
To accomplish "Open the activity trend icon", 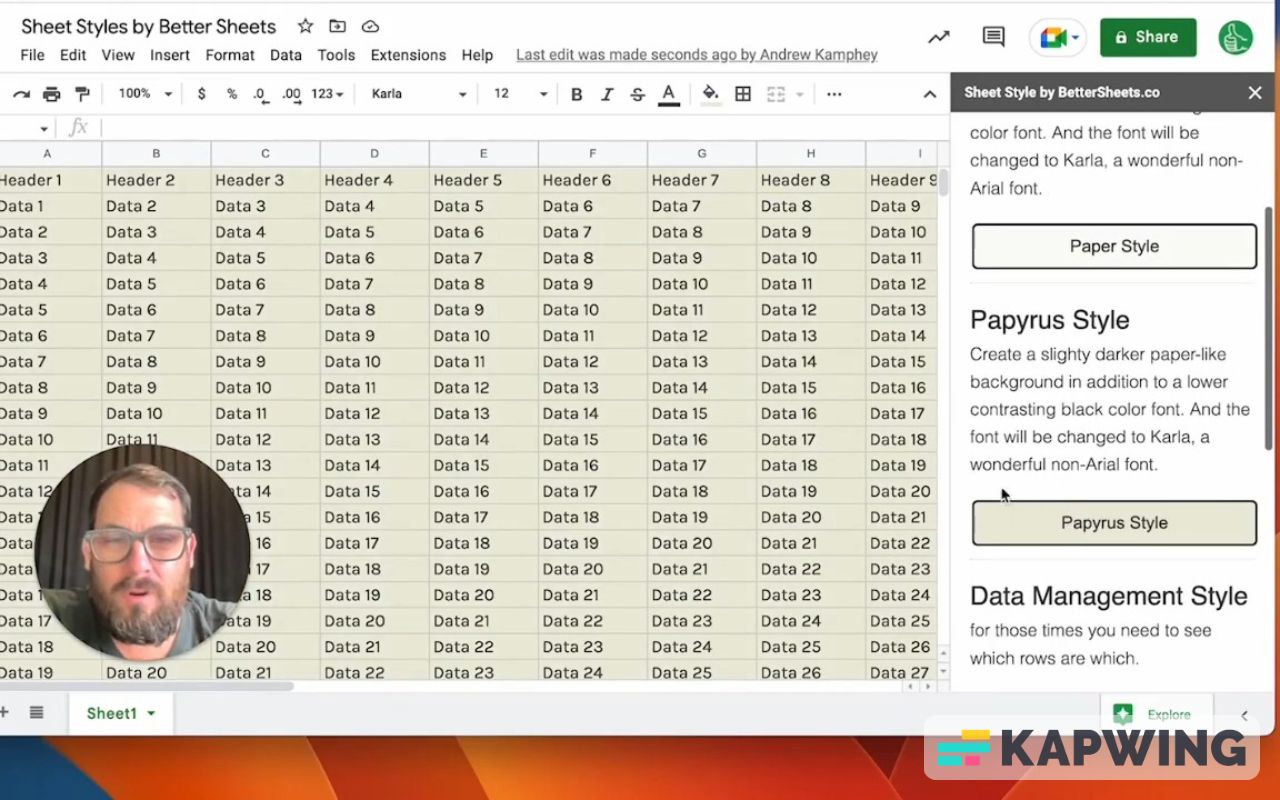I will pyautogui.click(x=938, y=37).
